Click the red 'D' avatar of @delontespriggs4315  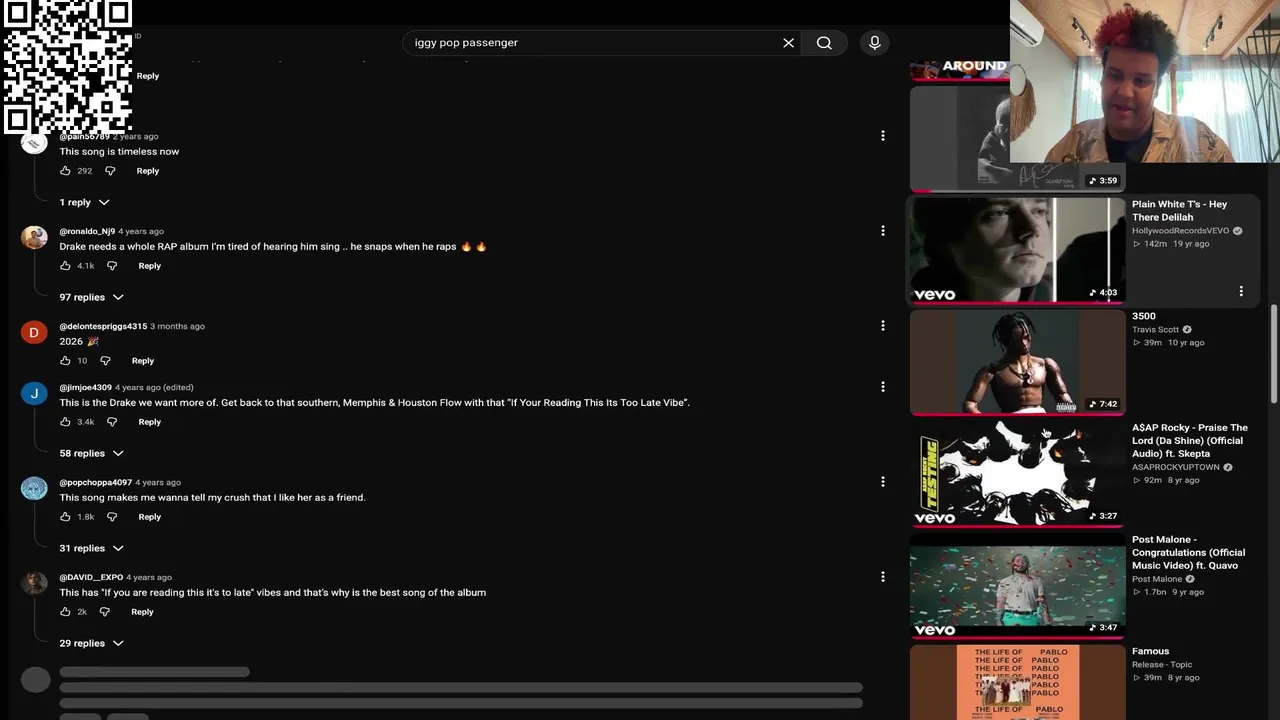click(35, 333)
